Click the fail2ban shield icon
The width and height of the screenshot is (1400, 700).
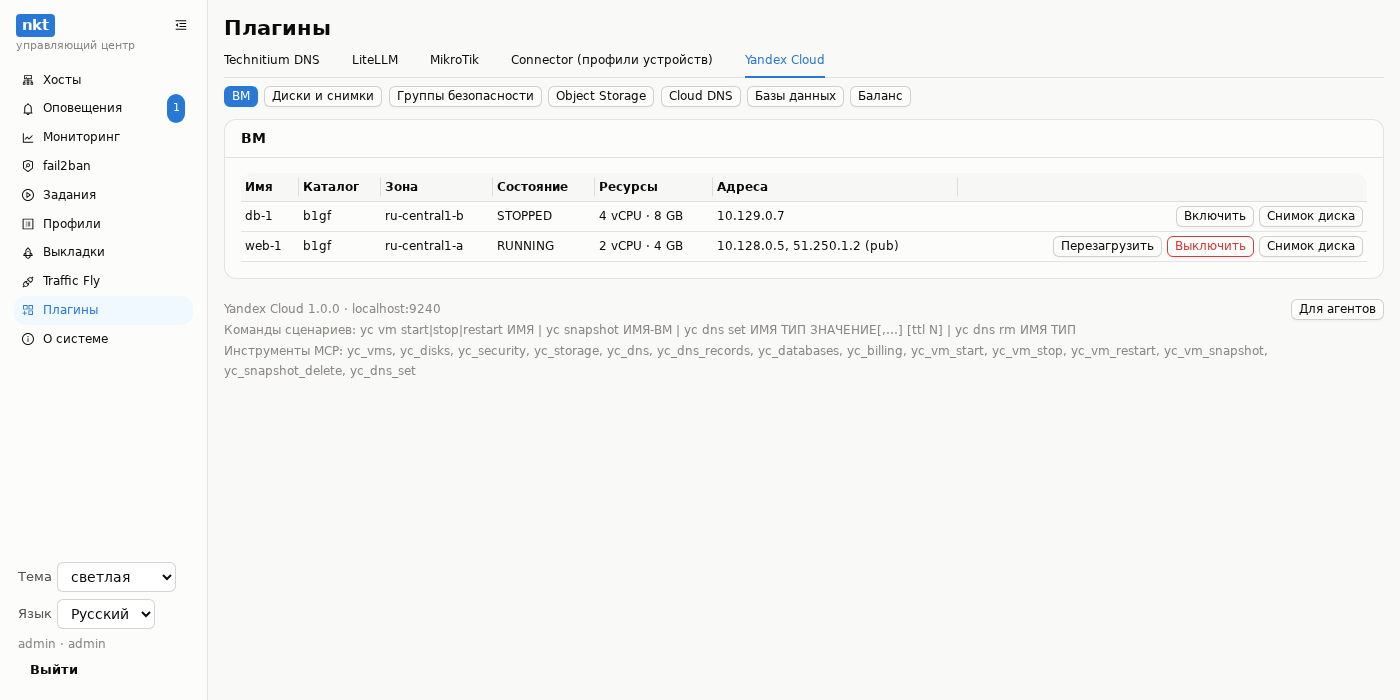[x=28, y=166]
